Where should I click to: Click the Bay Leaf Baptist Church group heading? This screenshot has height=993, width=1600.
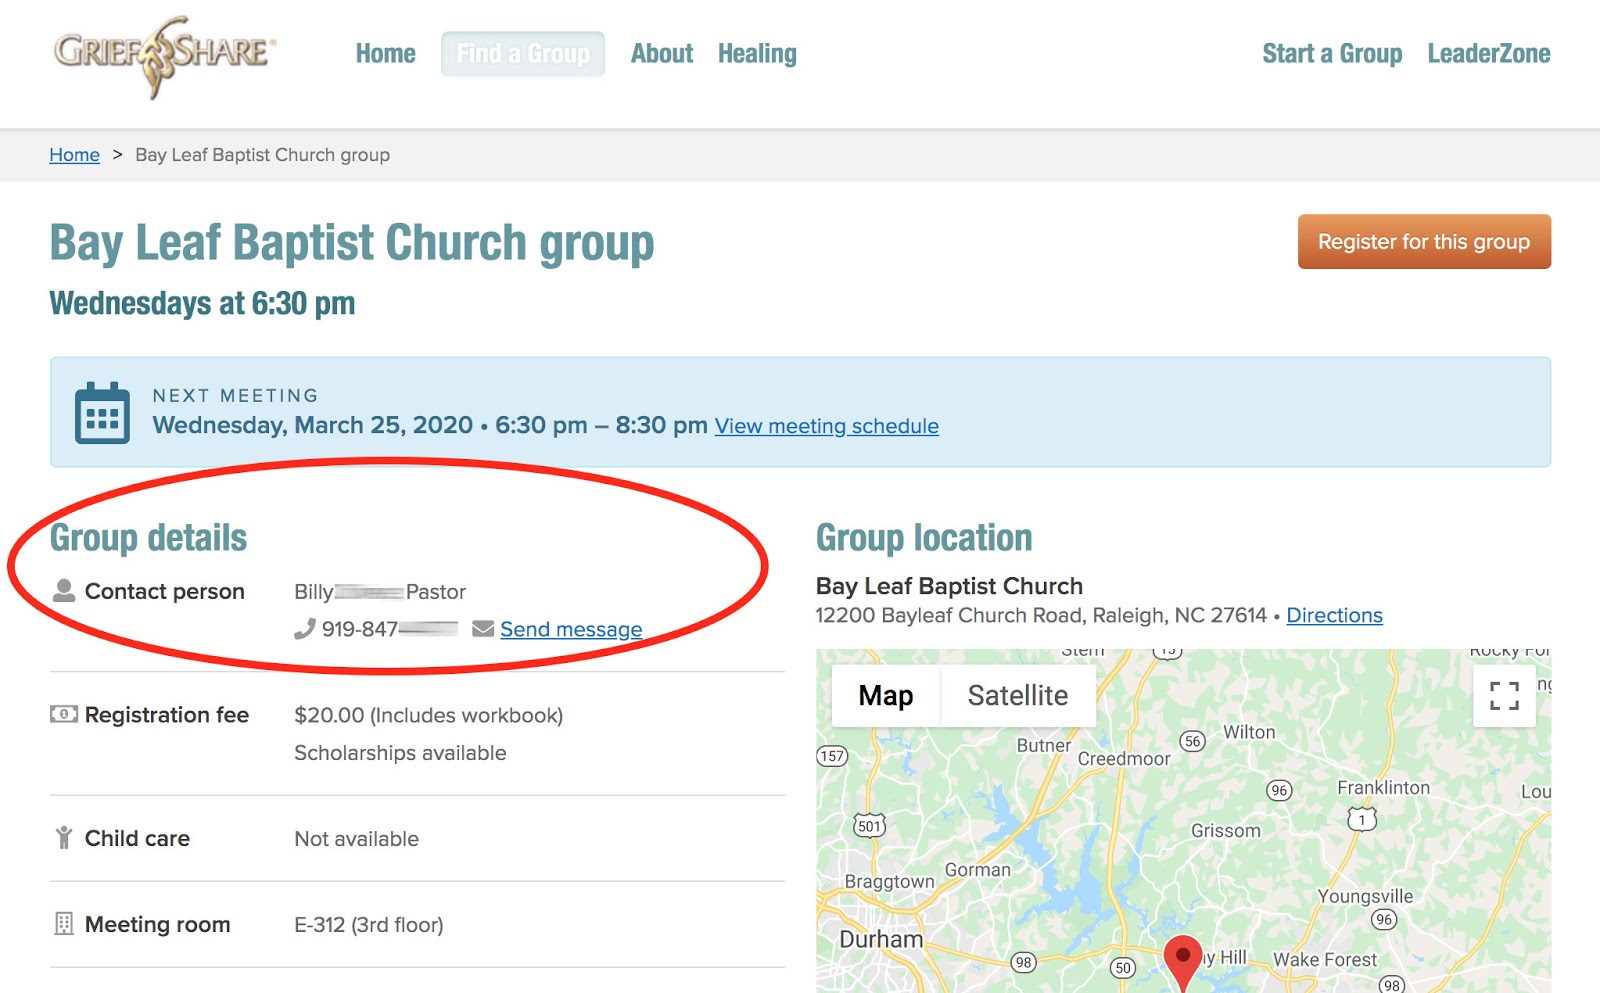pyautogui.click(x=352, y=243)
